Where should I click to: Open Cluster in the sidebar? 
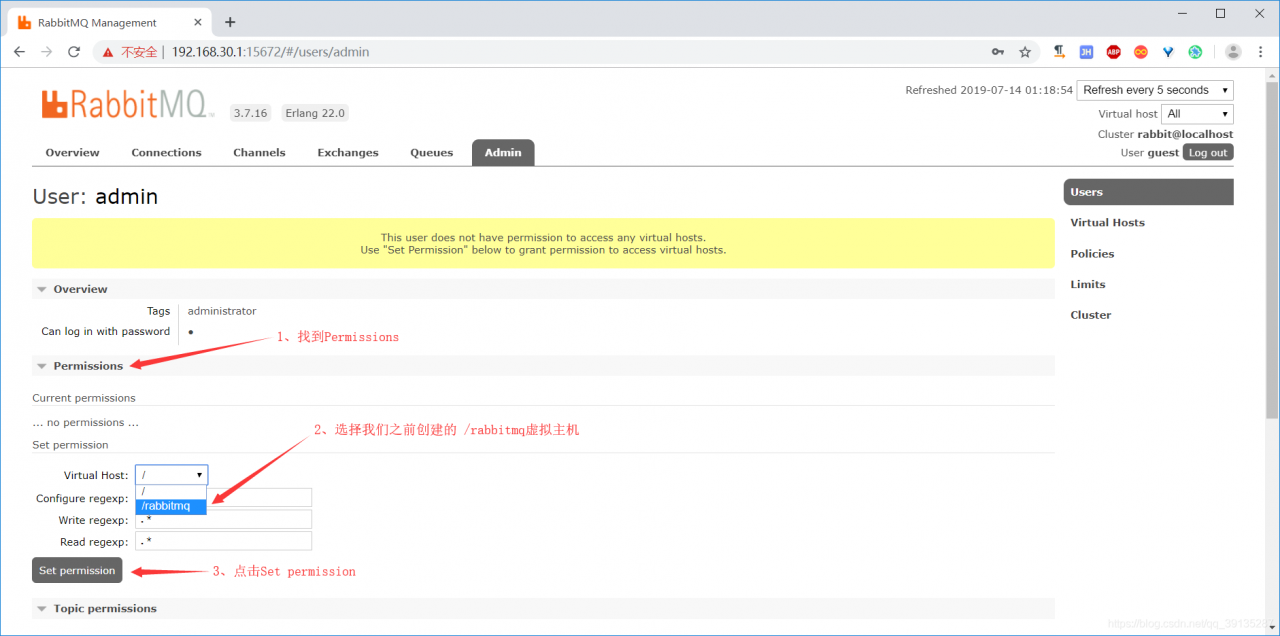click(1091, 315)
